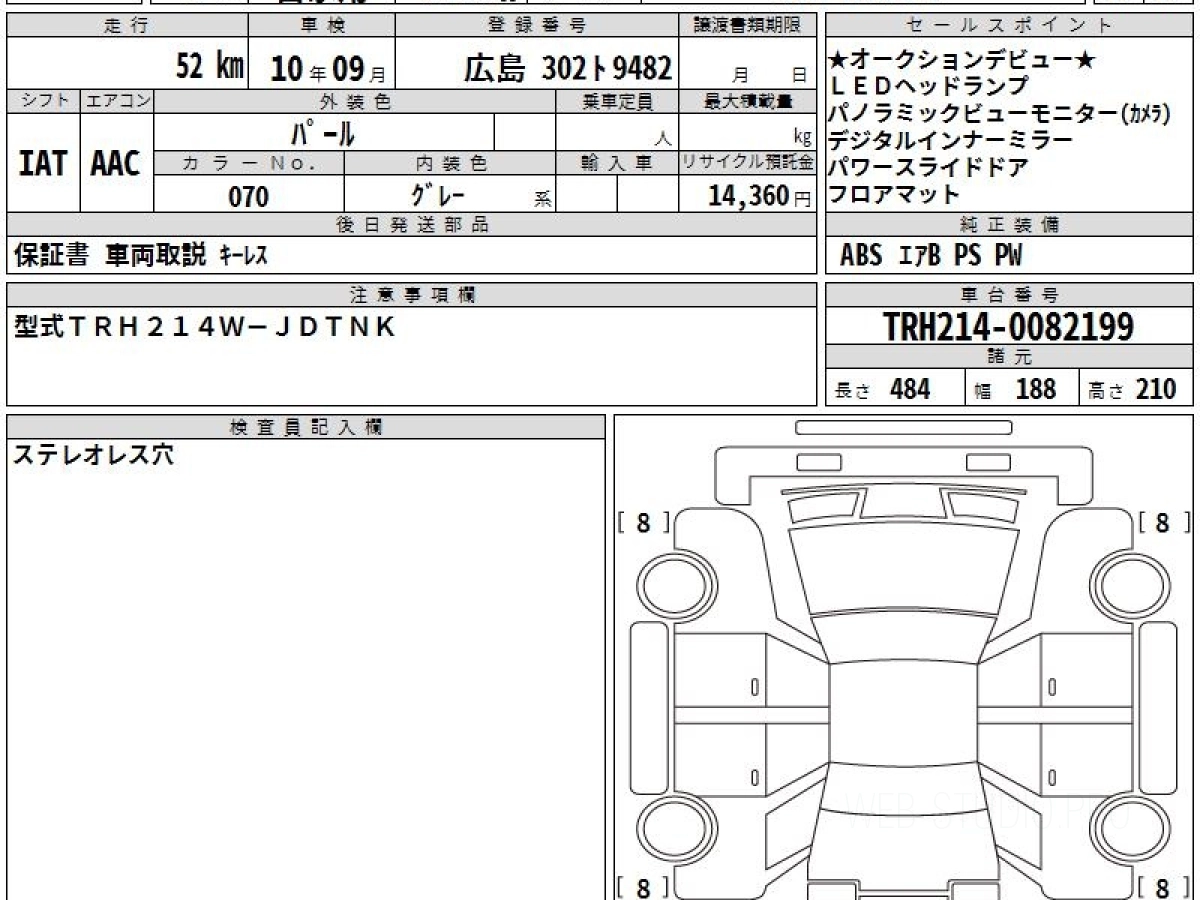The height and width of the screenshot is (900, 1200).
Task: Click the 車検 header cell
Action: 322,26
